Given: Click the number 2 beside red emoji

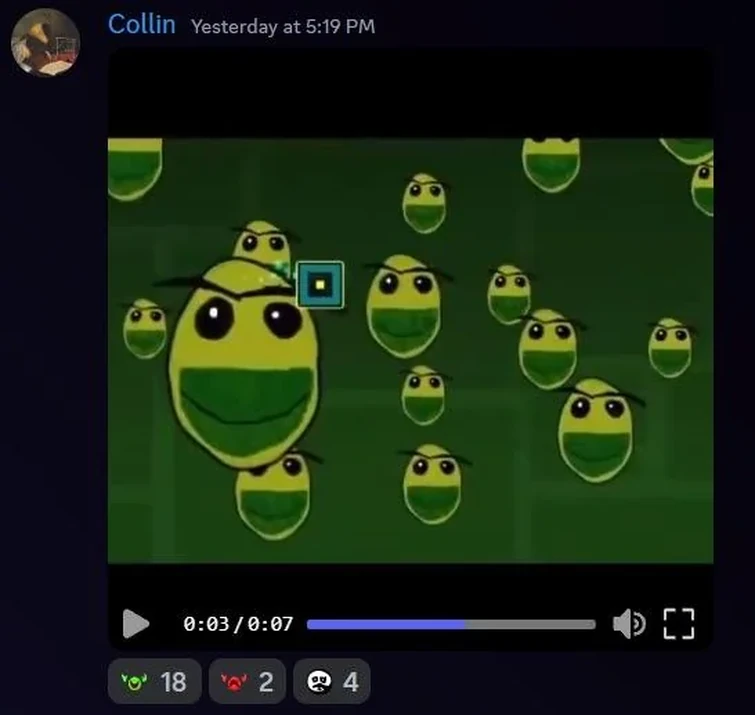Looking at the screenshot, I should (266, 682).
